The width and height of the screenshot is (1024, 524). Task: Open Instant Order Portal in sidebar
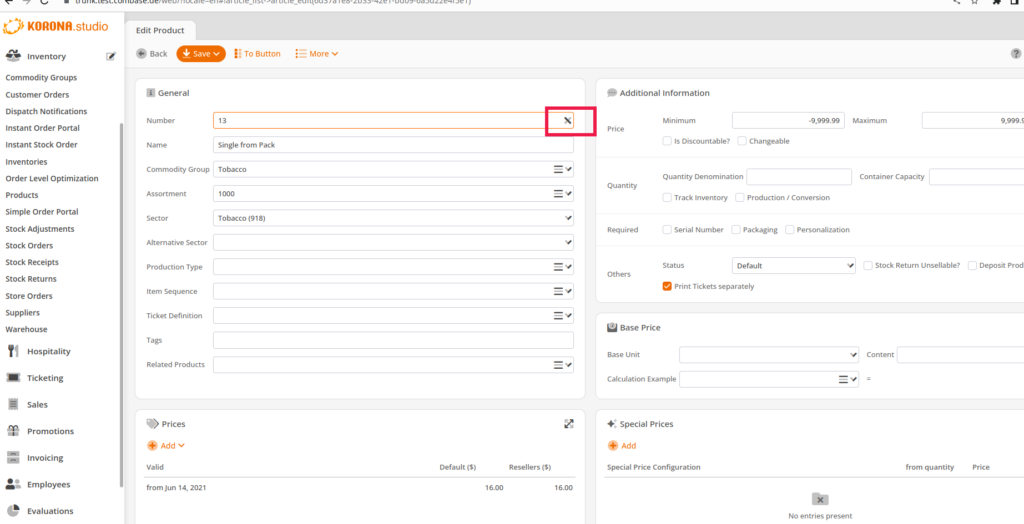pos(42,128)
